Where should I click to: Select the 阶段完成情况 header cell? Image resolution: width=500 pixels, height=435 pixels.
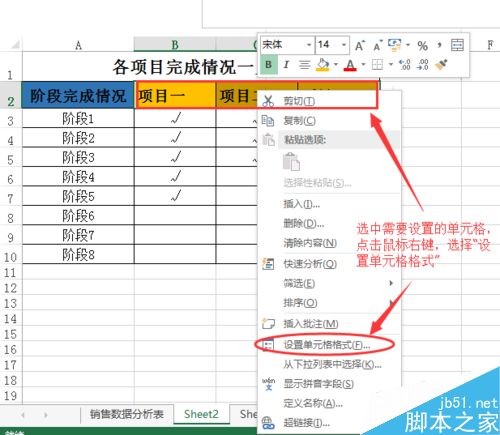pyautogui.click(x=78, y=95)
